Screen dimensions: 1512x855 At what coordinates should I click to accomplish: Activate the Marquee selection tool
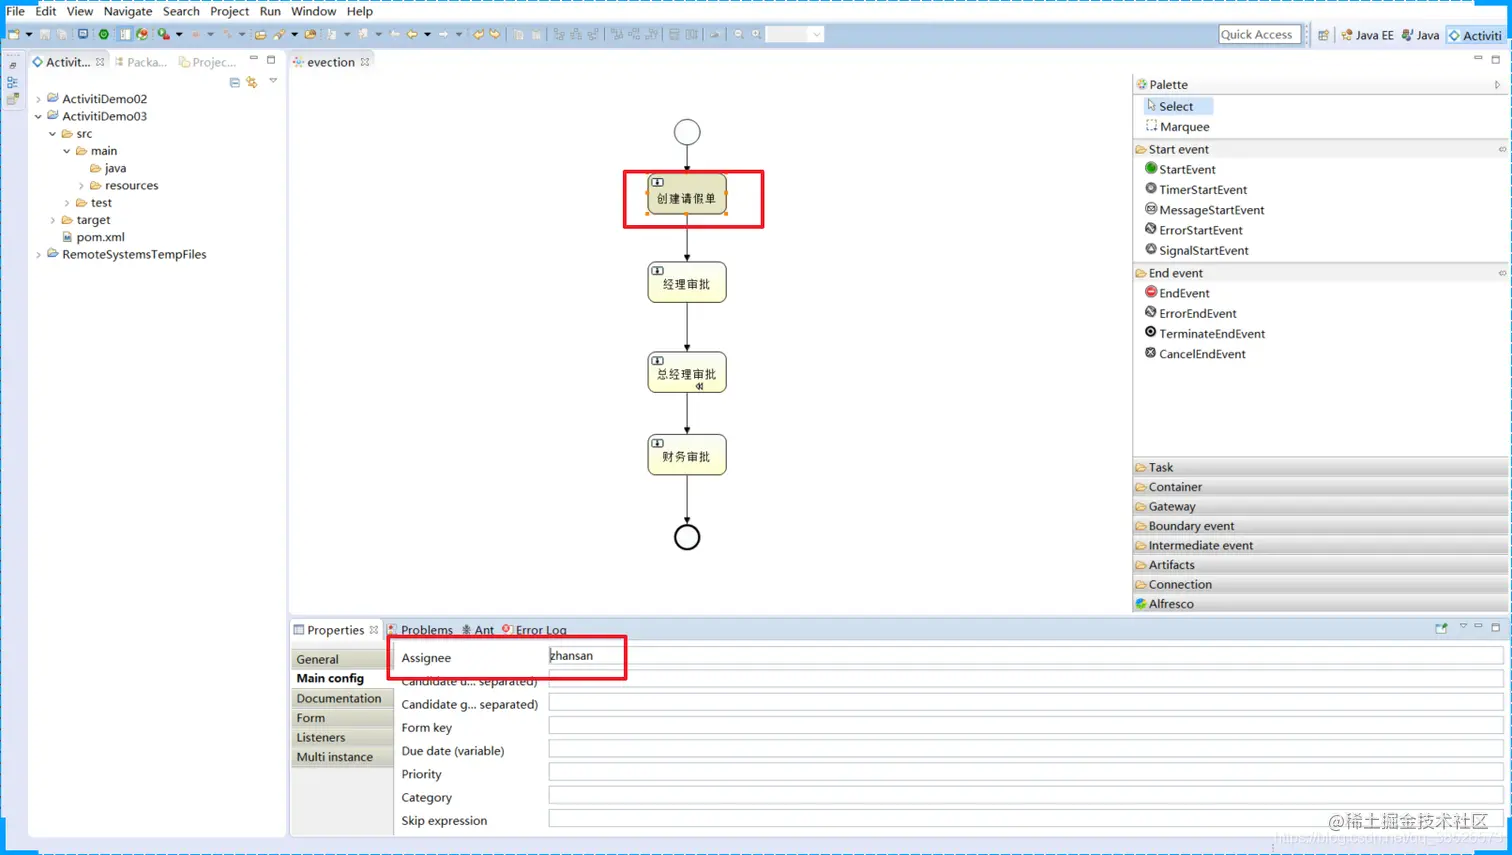(x=1177, y=126)
